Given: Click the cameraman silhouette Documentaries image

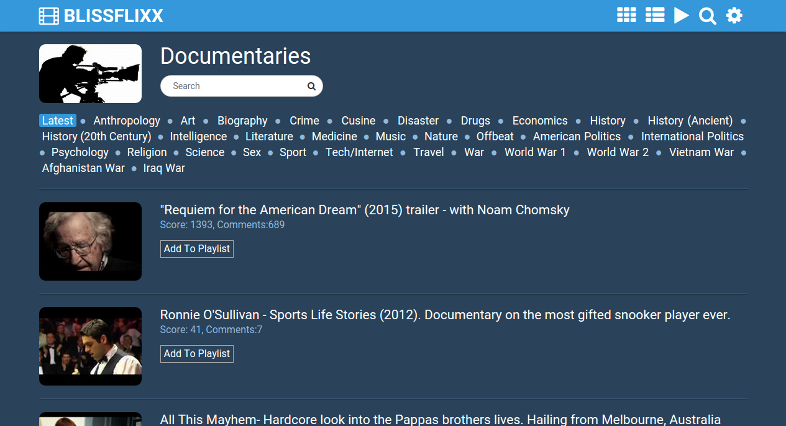Looking at the screenshot, I should 90,73.
